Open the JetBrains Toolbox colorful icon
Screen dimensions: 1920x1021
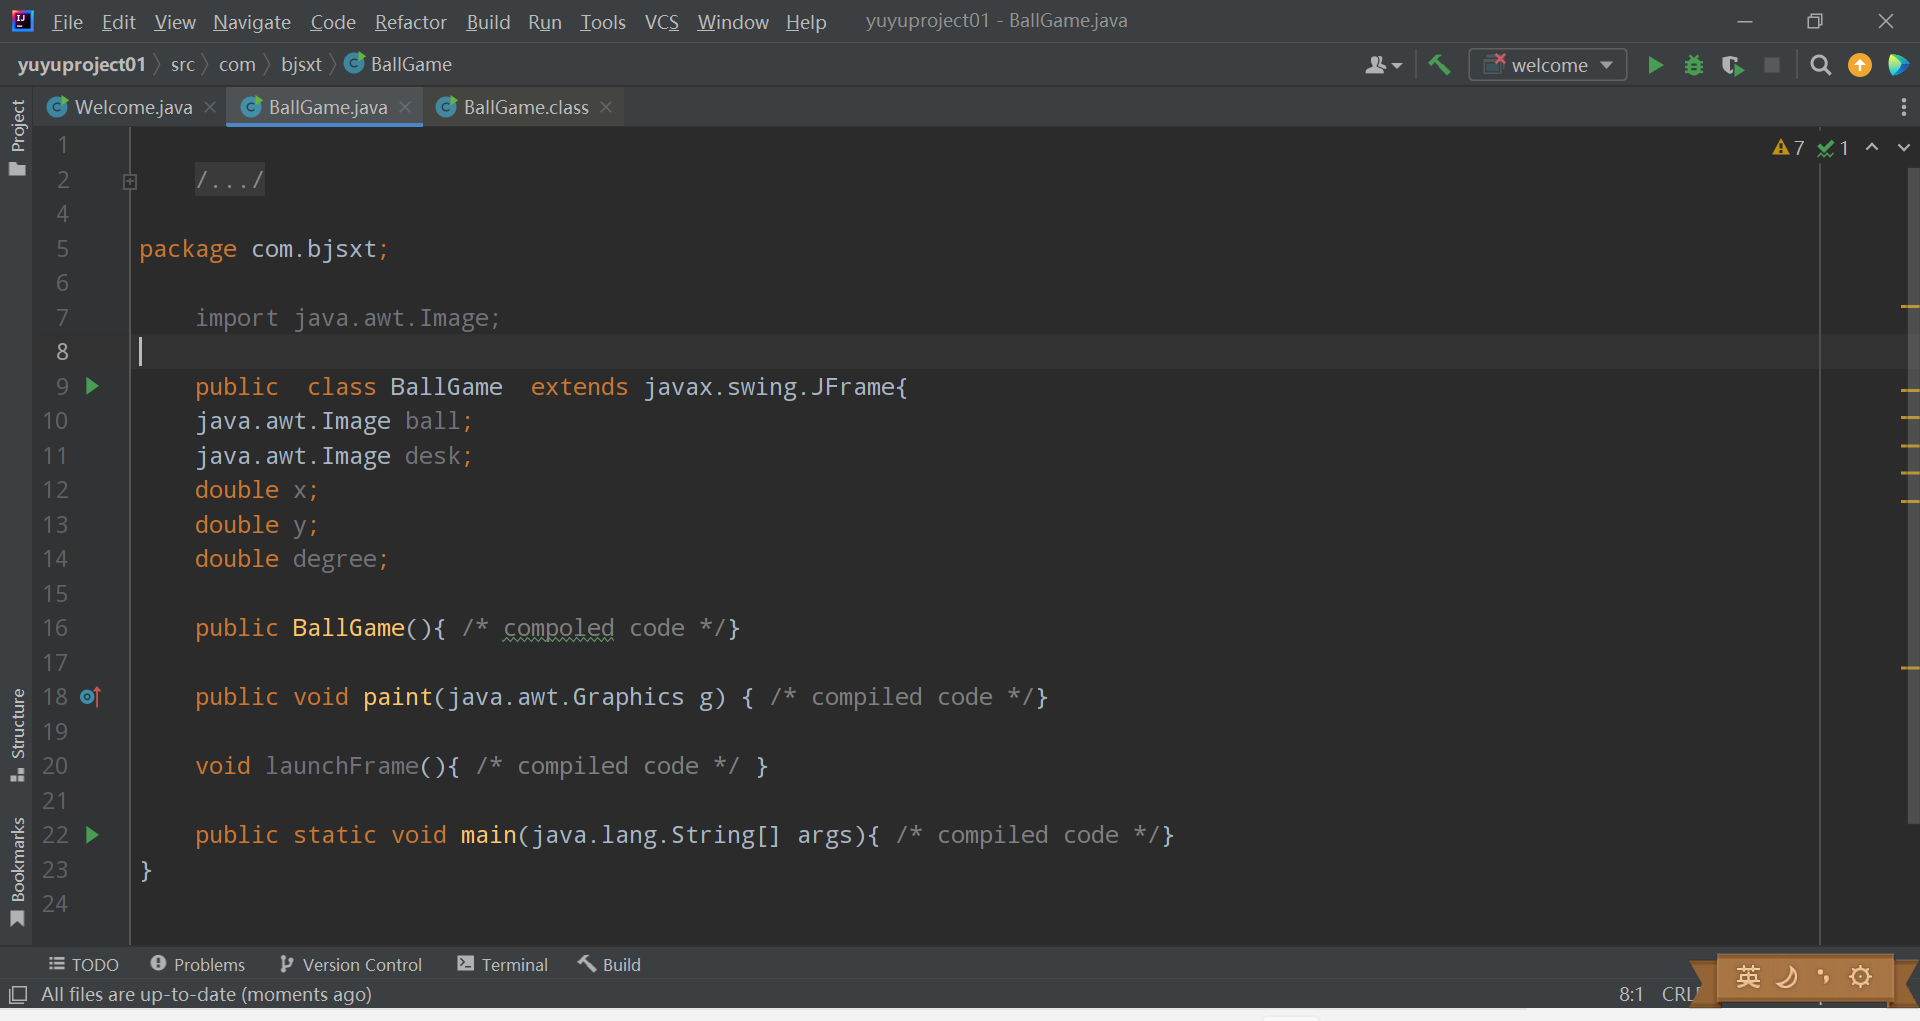pyautogui.click(x=1897, y=65)
